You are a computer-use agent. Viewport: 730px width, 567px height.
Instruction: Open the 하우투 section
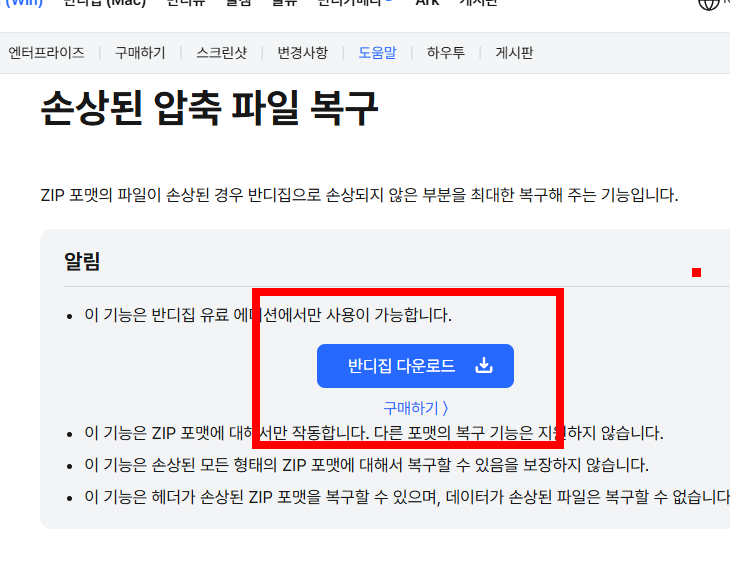tap(446, 53)
